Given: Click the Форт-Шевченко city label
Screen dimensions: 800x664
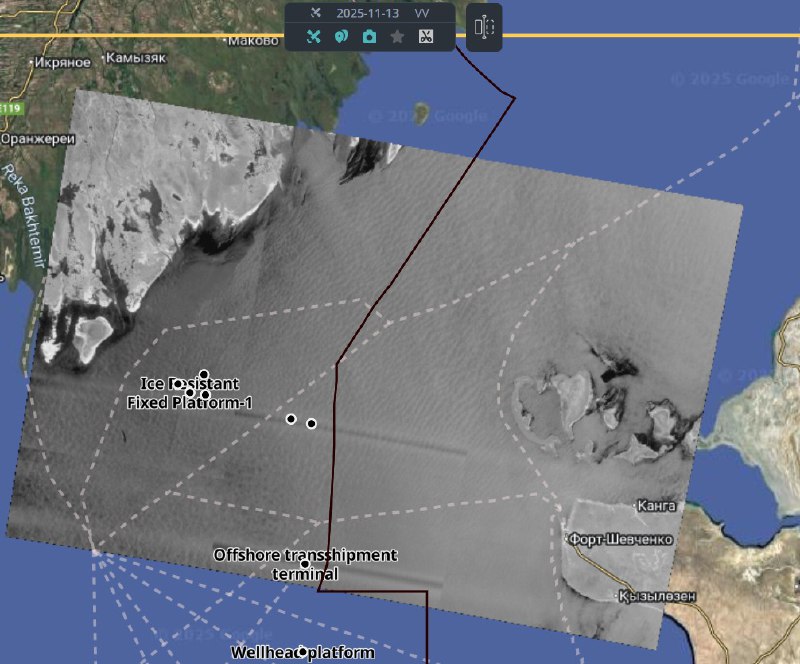Looking at the screenshot, I should [x=620, y=539].
